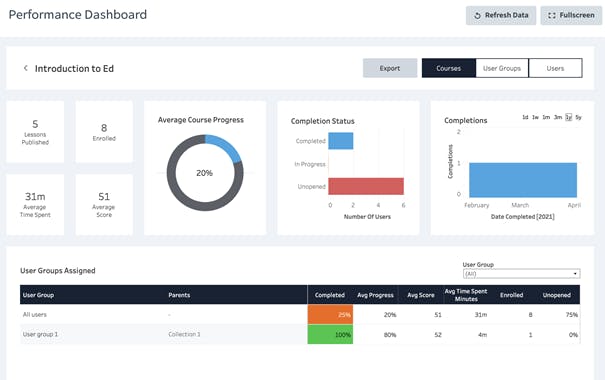Viewport: 605px width, 380px height.
Task: Click the red Unopened bar in Completion Status
Action: [x=366, y=186]
